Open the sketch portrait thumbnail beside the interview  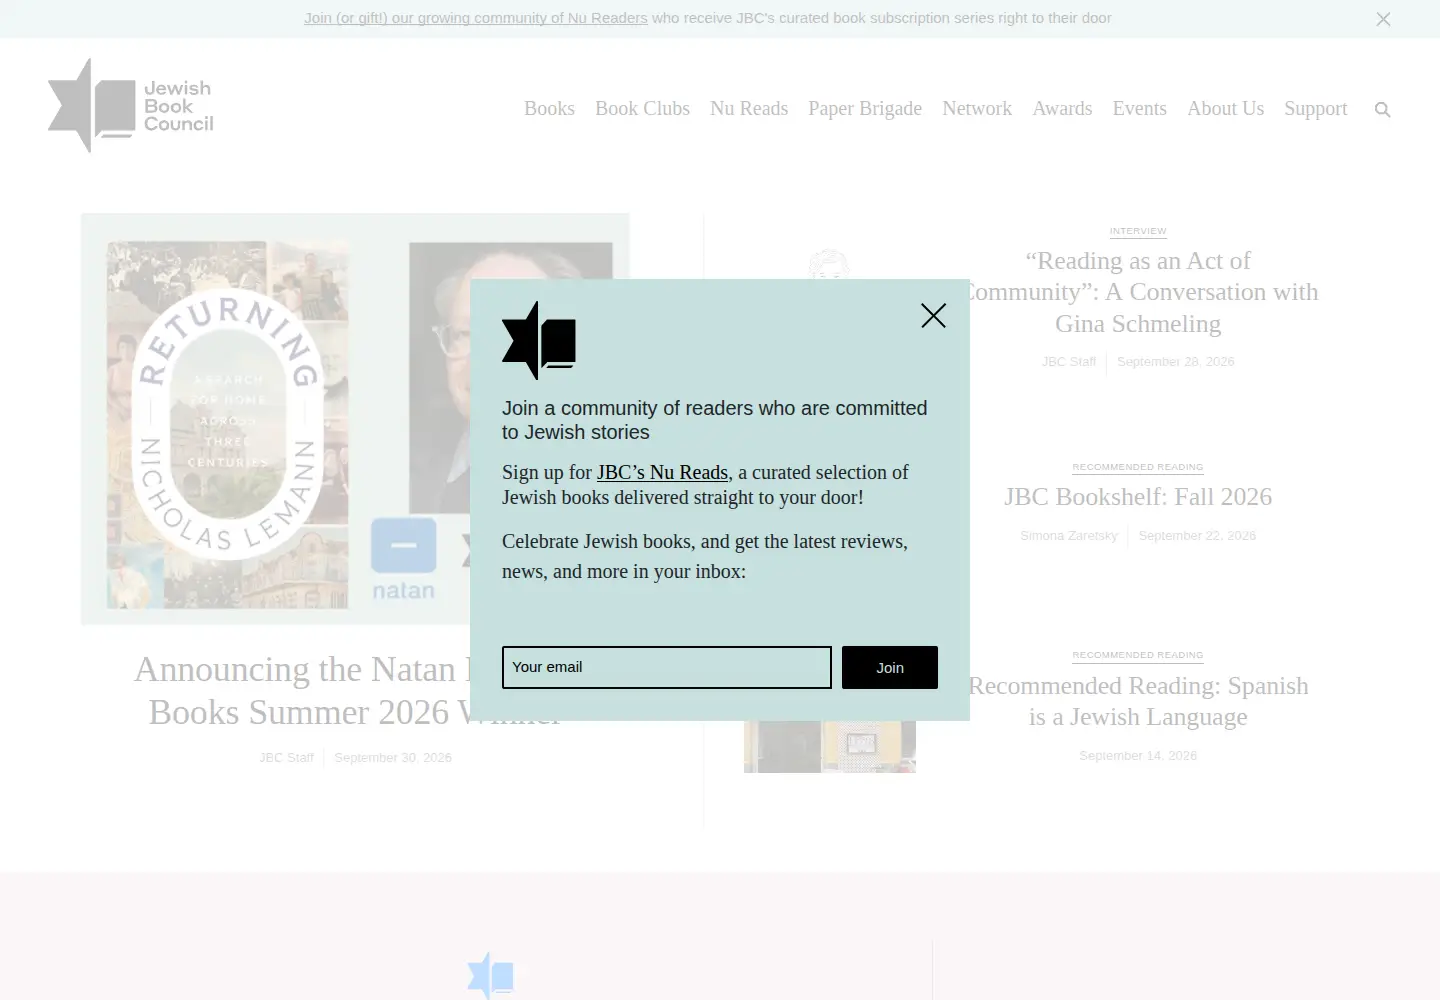pyautogui.click(x=829, y=265)
